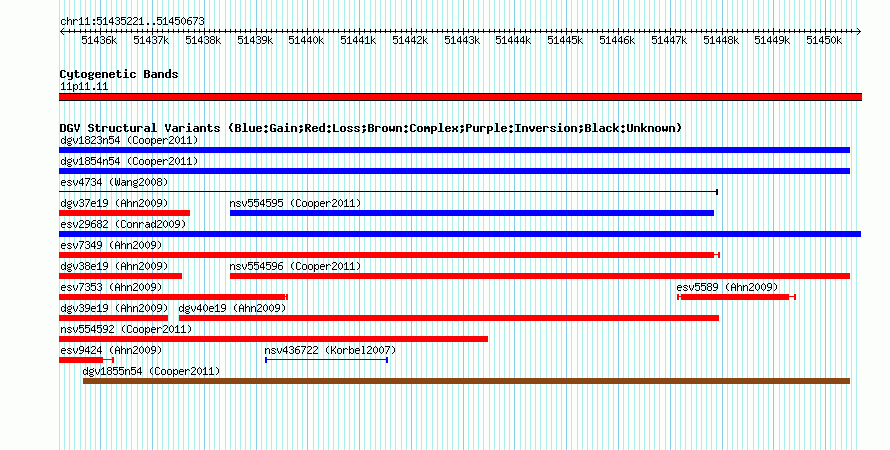
Task: Click the DGV Structural Variants track title
Action: pos(370,128)
